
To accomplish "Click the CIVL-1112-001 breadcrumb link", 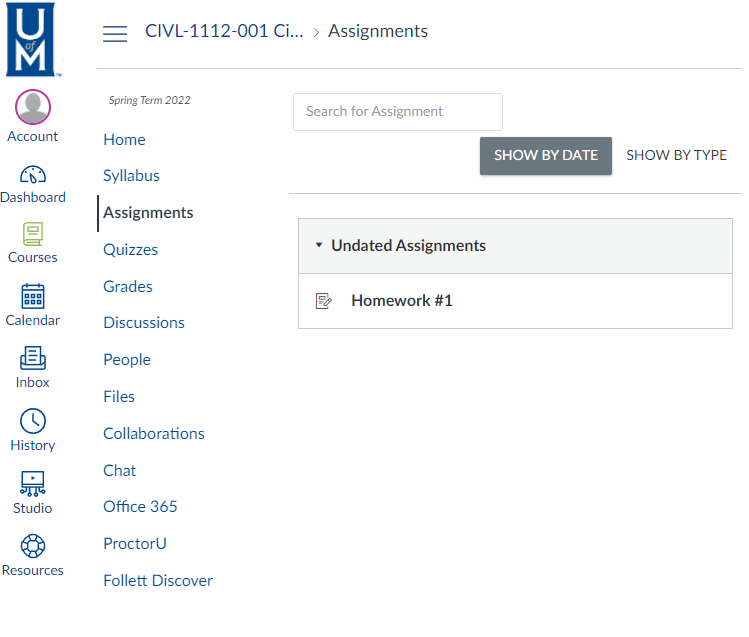I will pos(224,31).
